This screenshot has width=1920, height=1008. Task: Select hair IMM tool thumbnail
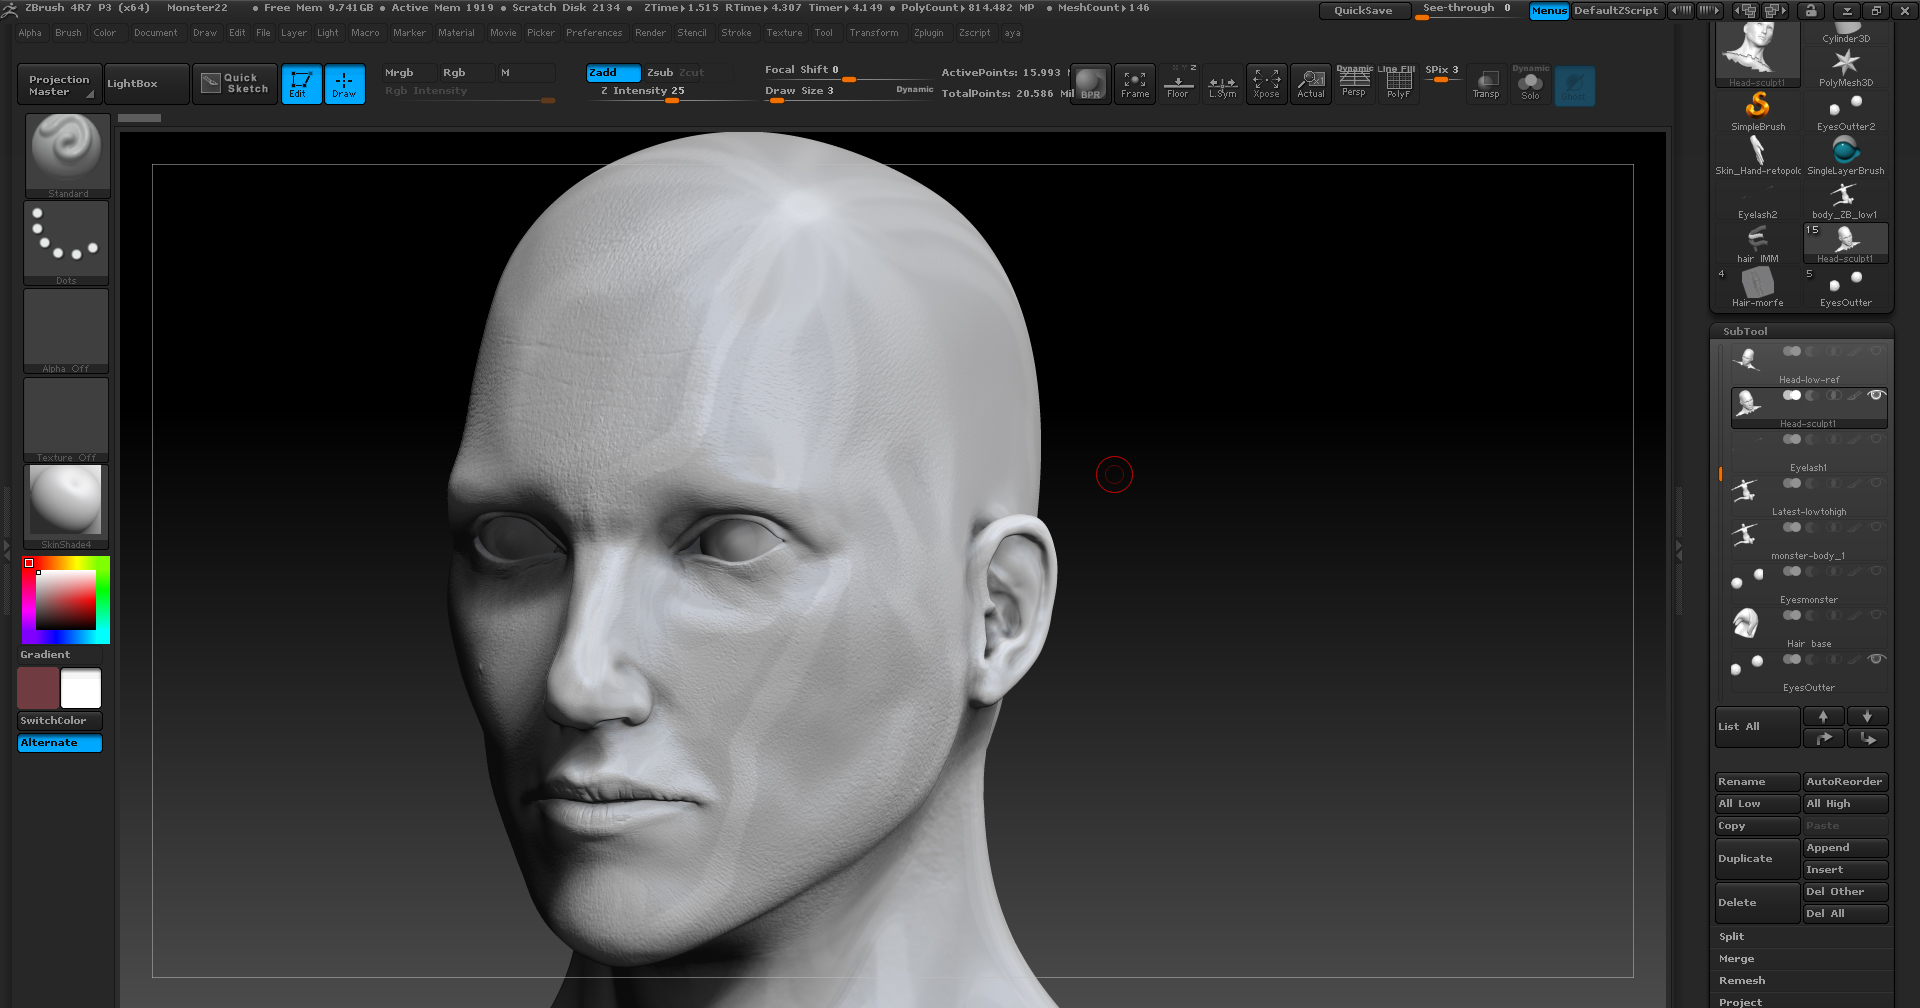(x=1758, y=243)
